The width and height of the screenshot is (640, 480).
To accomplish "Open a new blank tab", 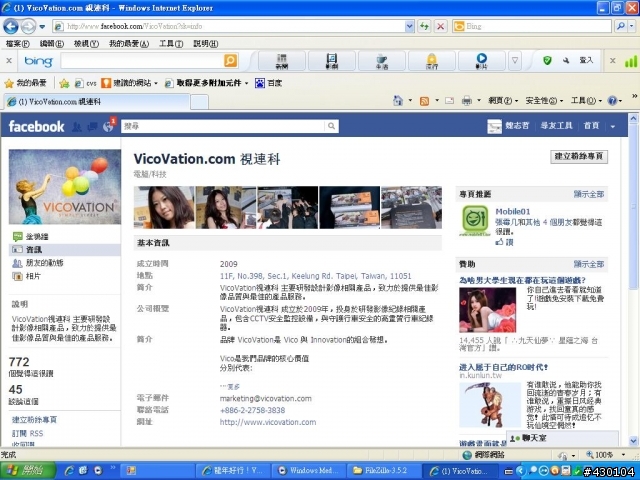I will coord(200,102).
